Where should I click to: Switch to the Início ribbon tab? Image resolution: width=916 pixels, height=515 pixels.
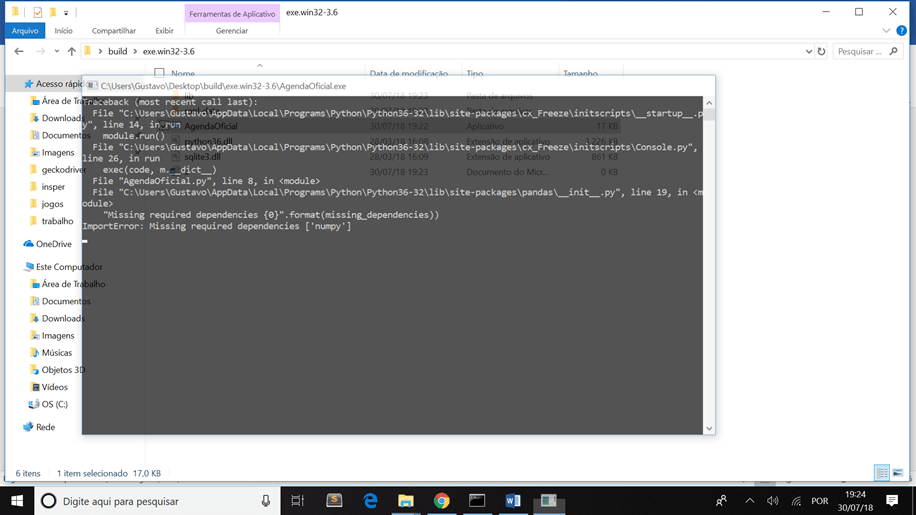64,30
